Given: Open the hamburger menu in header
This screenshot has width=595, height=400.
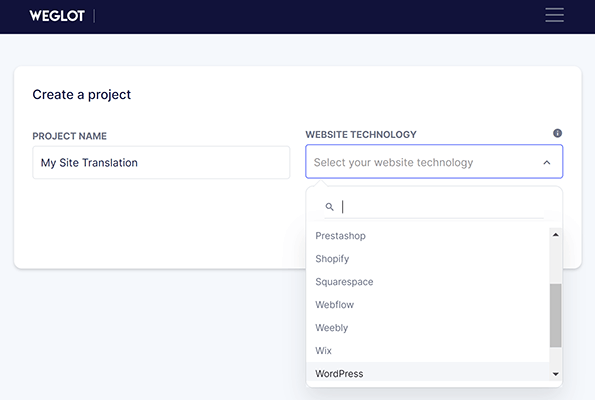Looking at the screenshot, I should [x=554, y=15].
